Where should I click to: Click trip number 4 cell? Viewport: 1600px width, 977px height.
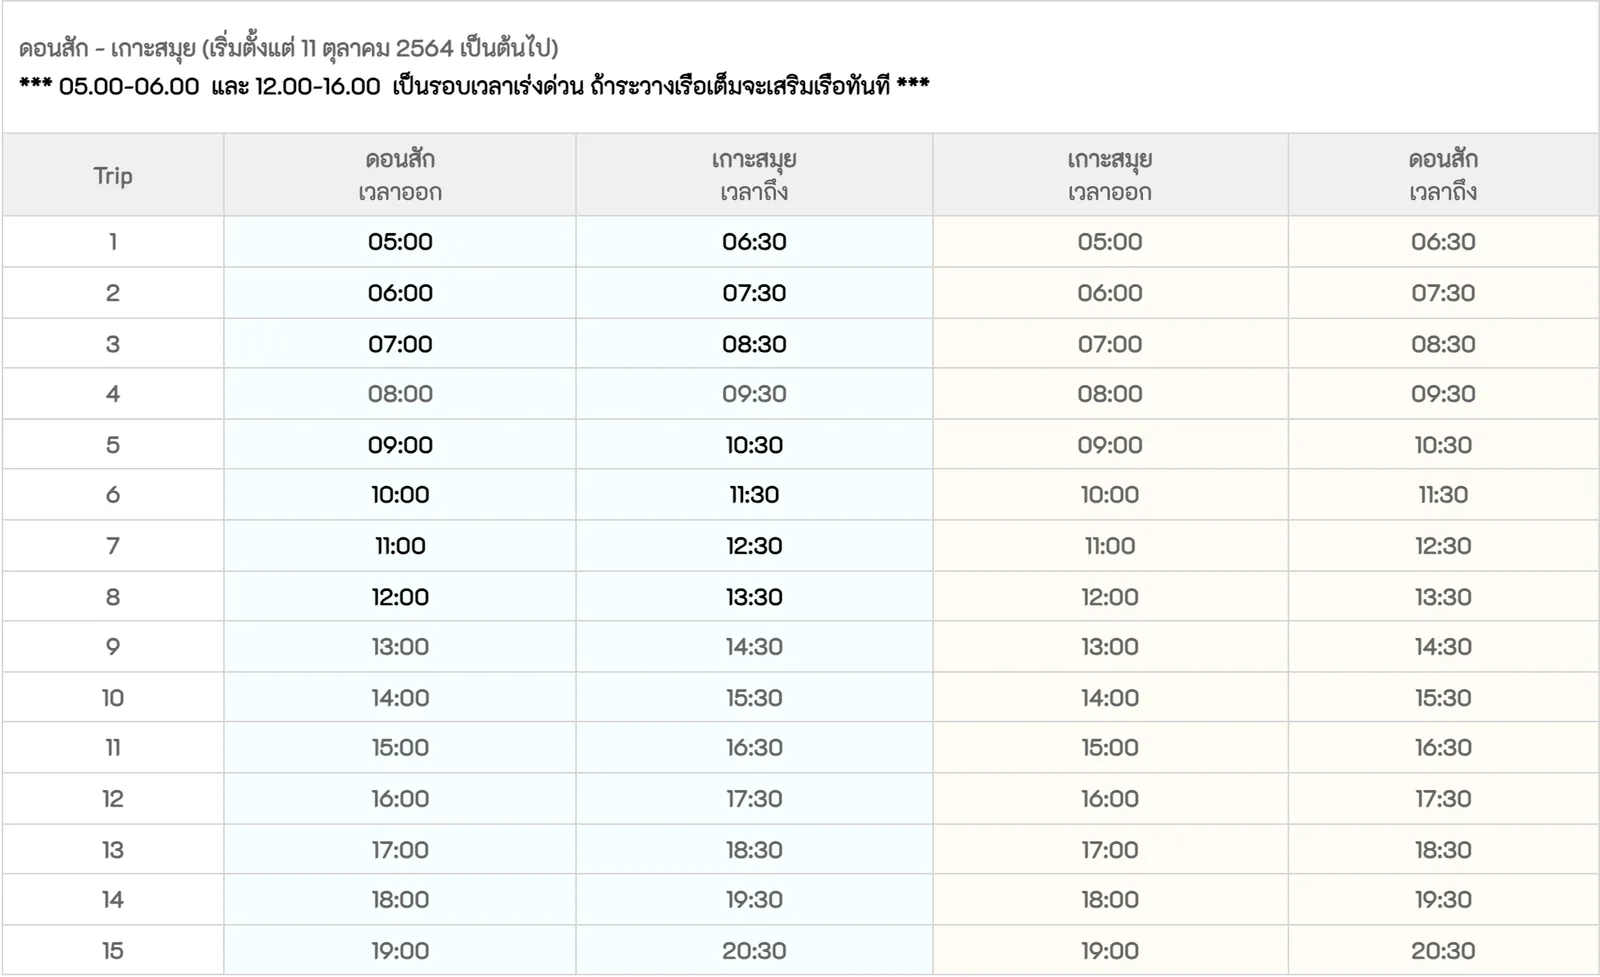(113, 394)
